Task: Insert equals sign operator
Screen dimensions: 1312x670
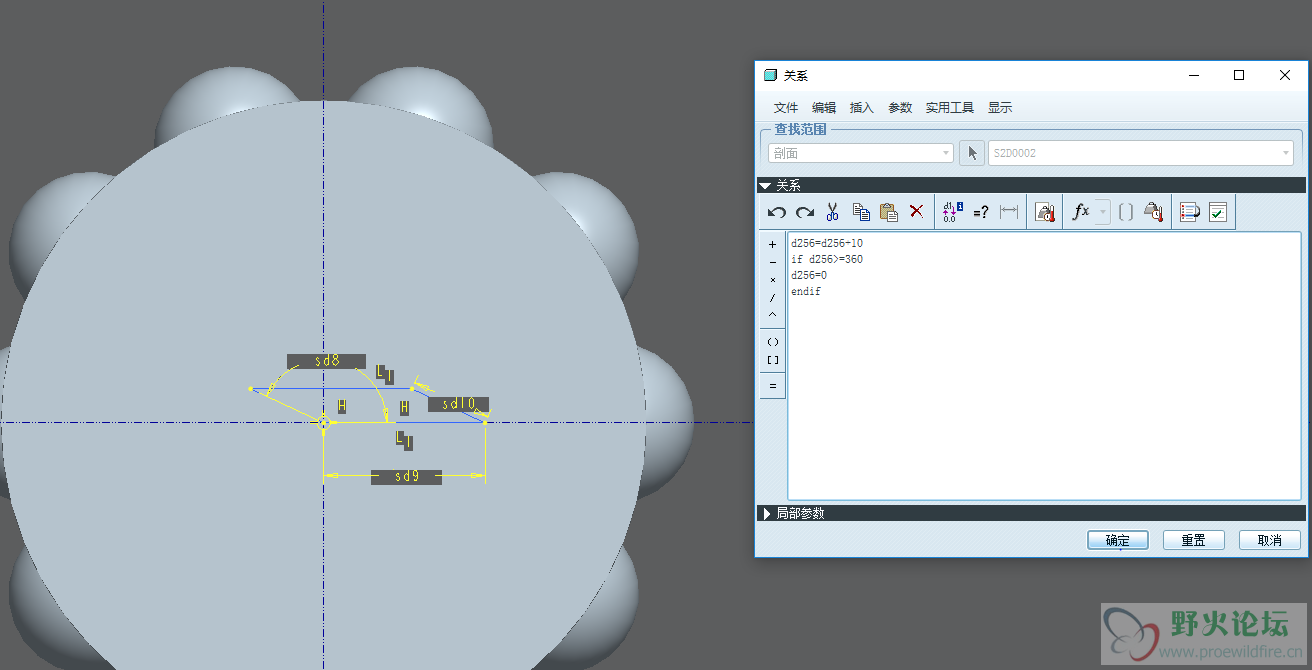Action: click(x=772, y=386)
